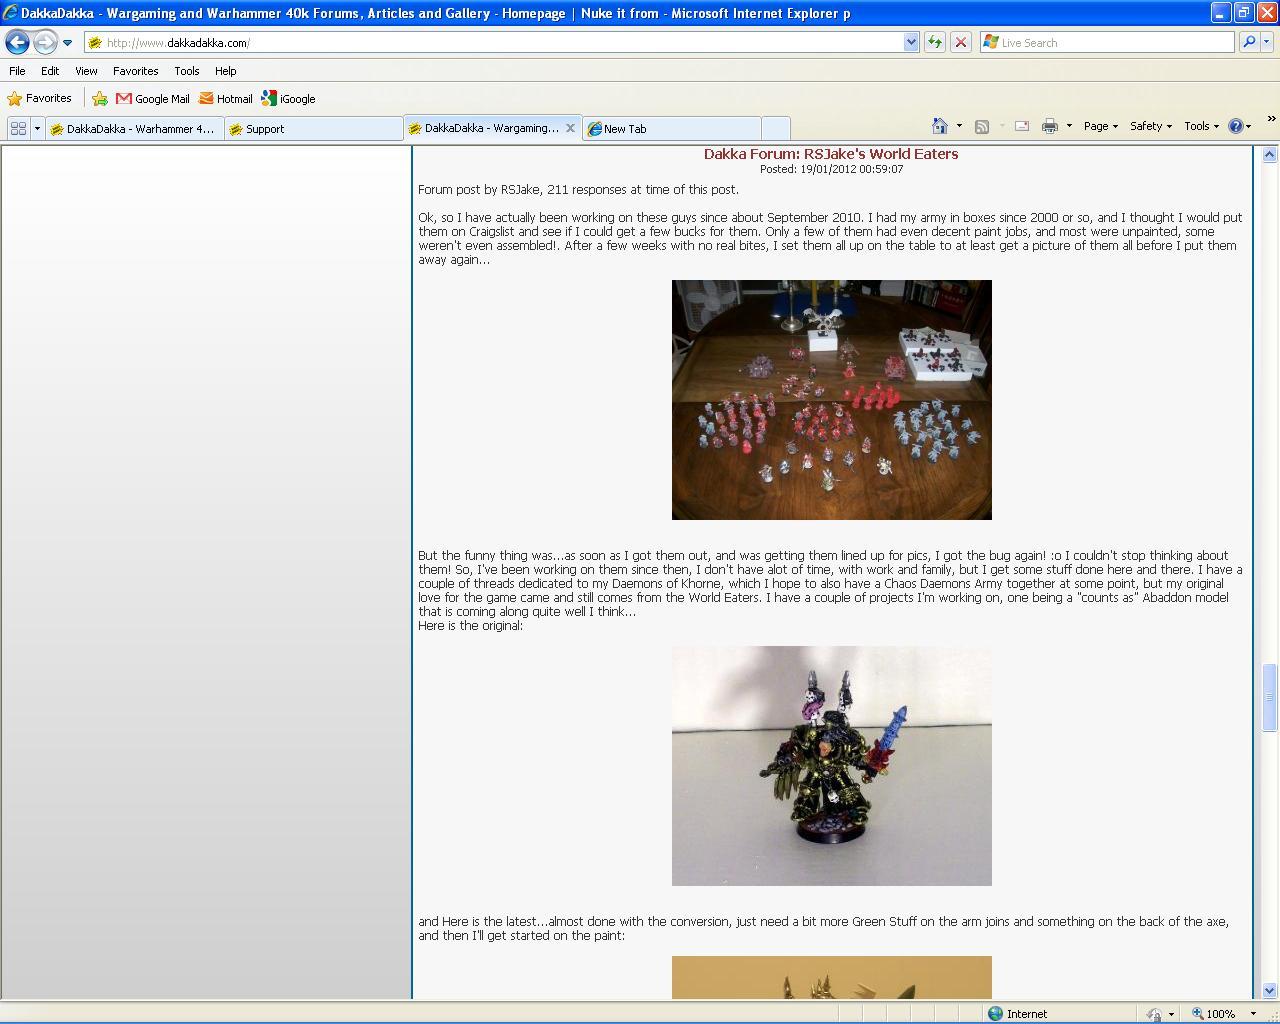This screenshot has height=1024, width=1280.
Task: Open Dakka Forum: RSJake's World Eaters link
Action: point(831,154)
